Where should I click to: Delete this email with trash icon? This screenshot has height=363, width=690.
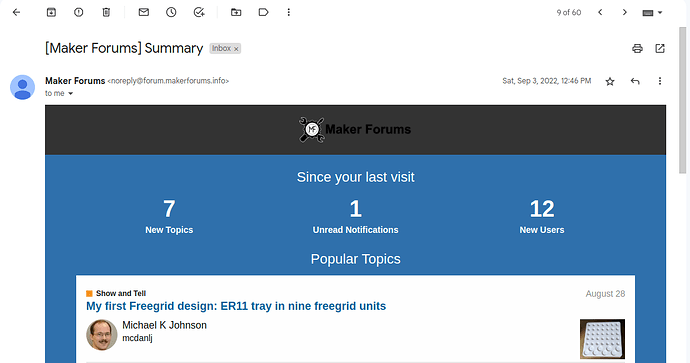106,12
